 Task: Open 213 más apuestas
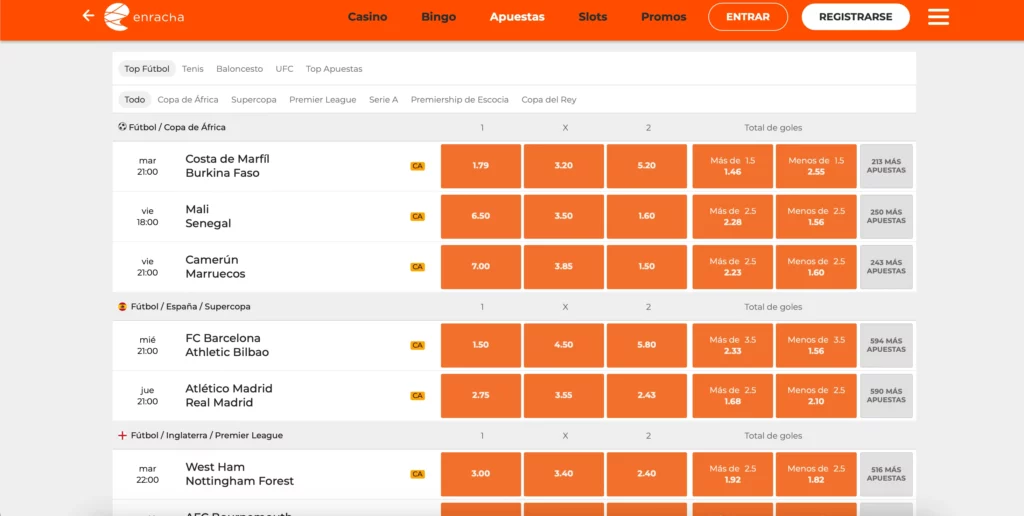tap(886, 166)
